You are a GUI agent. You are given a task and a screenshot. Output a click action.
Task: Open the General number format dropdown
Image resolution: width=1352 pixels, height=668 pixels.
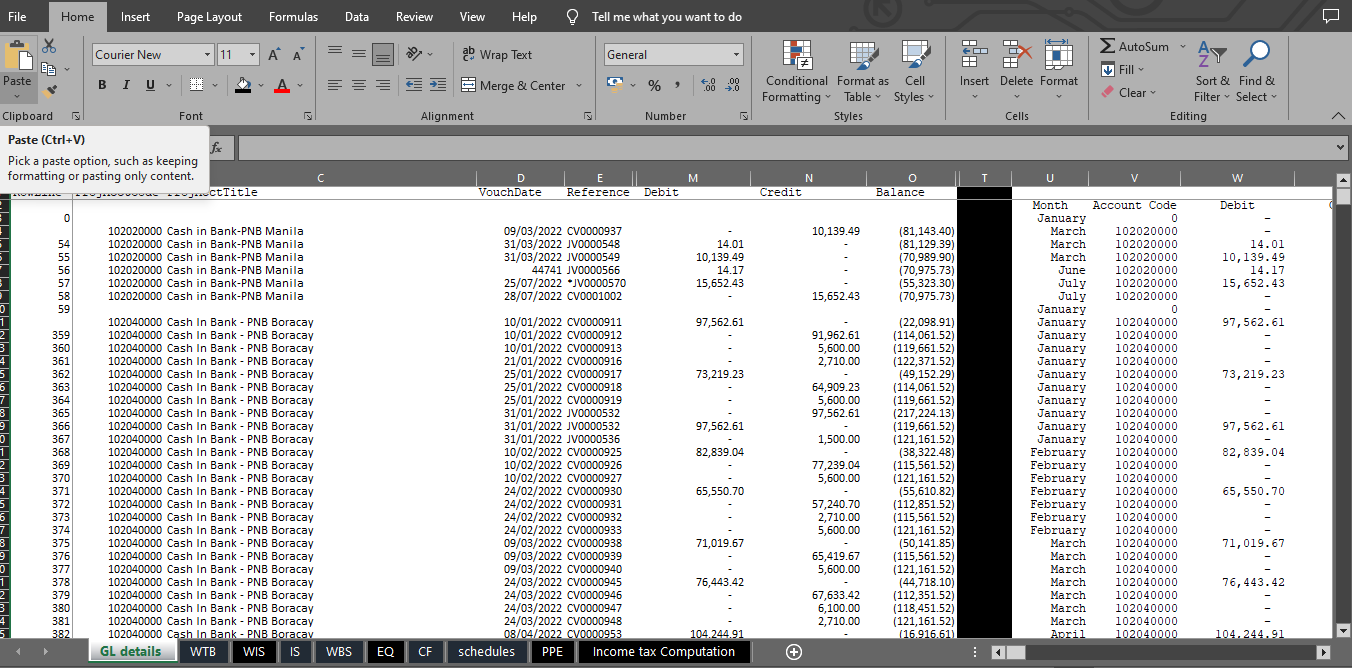click(737, 55)
